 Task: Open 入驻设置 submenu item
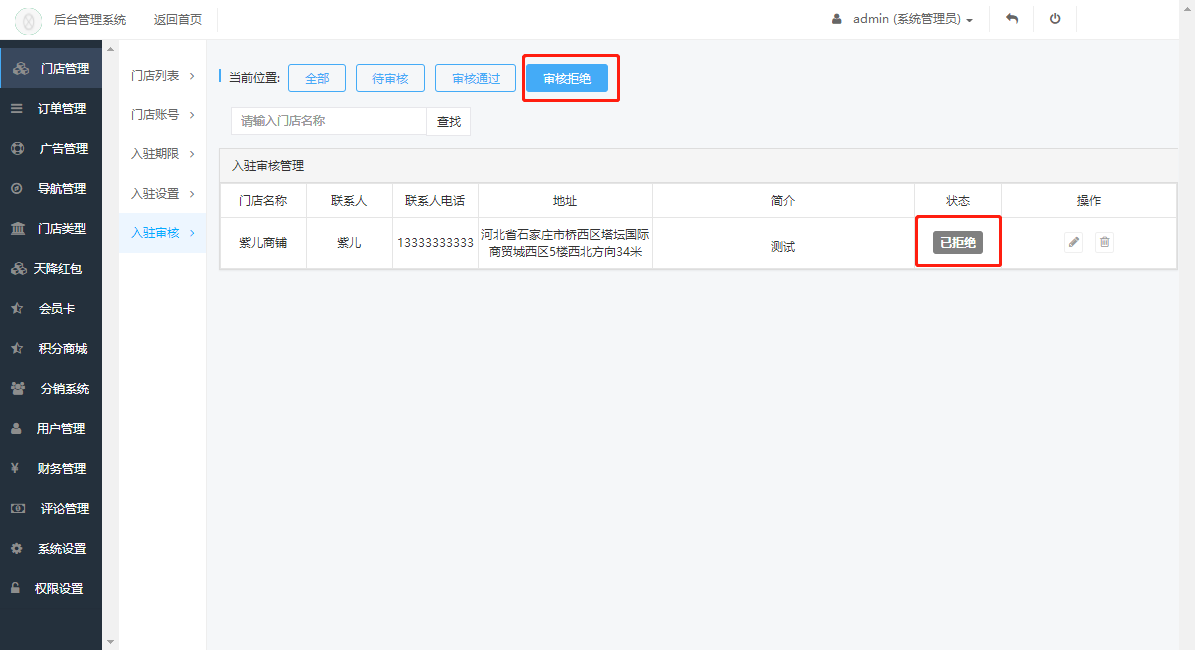click(162, 194)
